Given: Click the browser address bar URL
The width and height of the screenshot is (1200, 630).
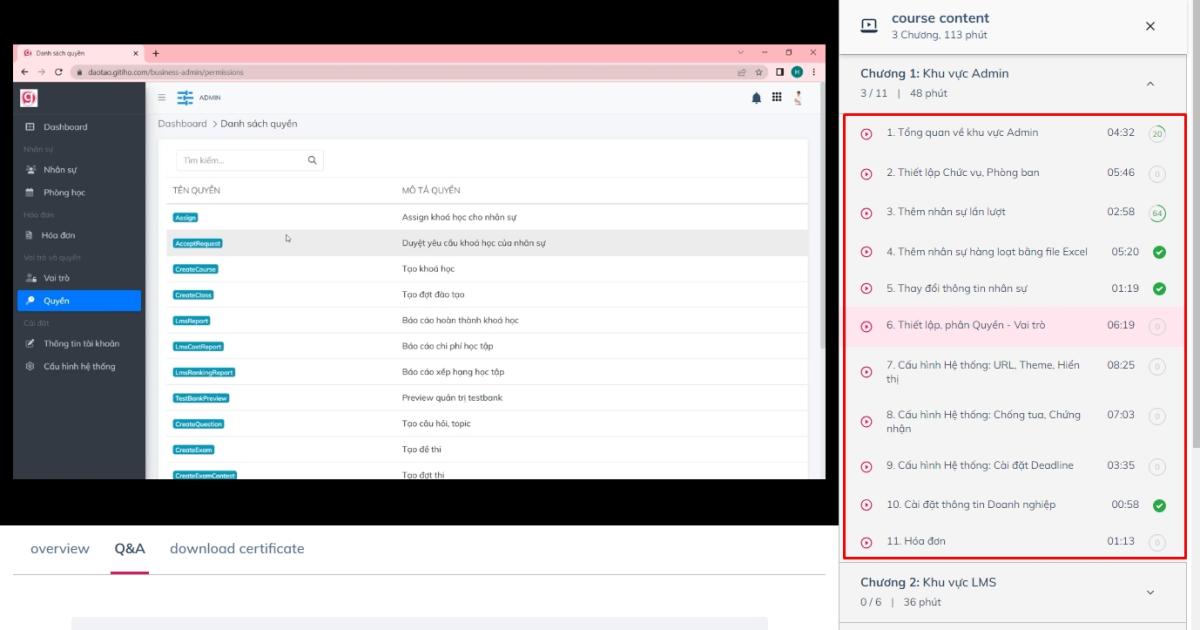Looking at the screenshot, I should (166, 72).
